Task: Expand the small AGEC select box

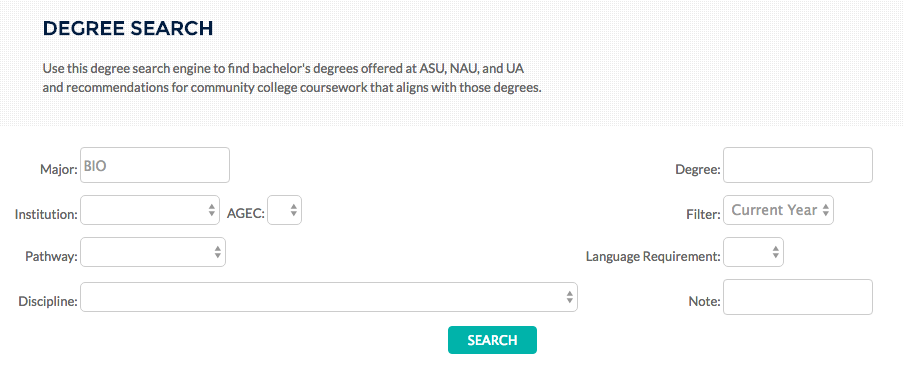Action: pos(284,210)
